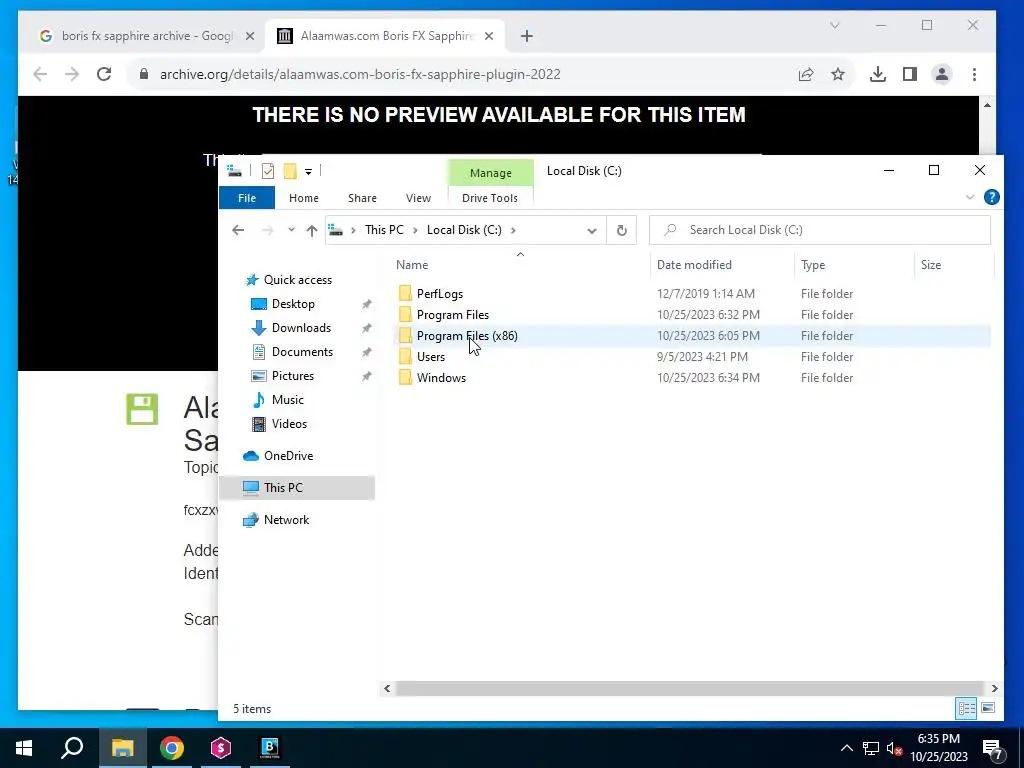Screen dimensions: 1024x768
Task: Switch to the Home ribbon tab
Action: 304,198
